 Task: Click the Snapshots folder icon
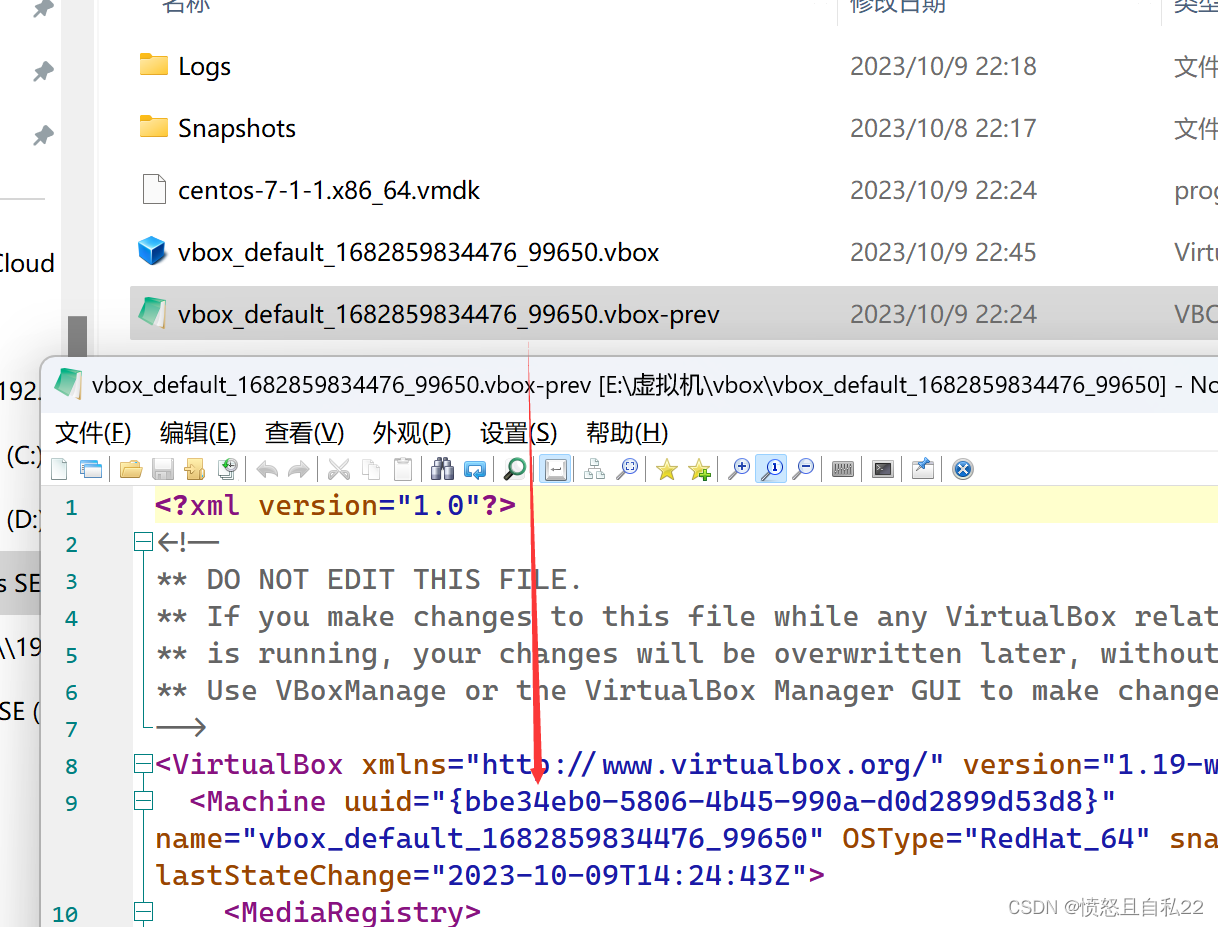[153, 128]
